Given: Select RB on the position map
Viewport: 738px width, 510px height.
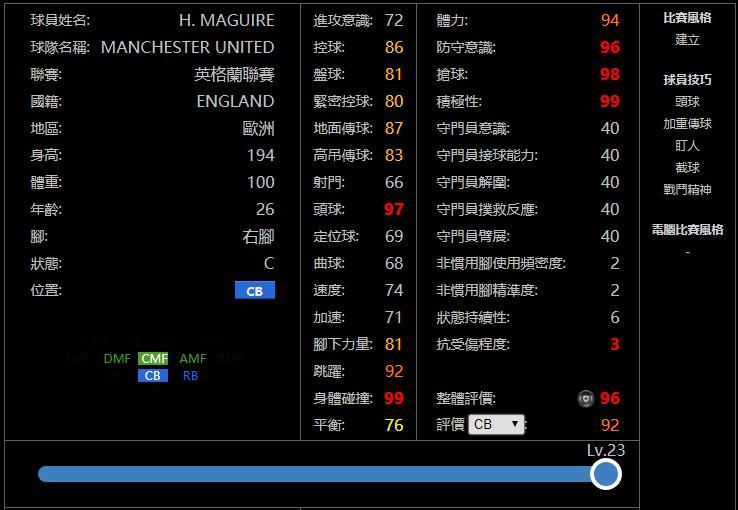Looking at the screenshot, I should coord(190,375).
